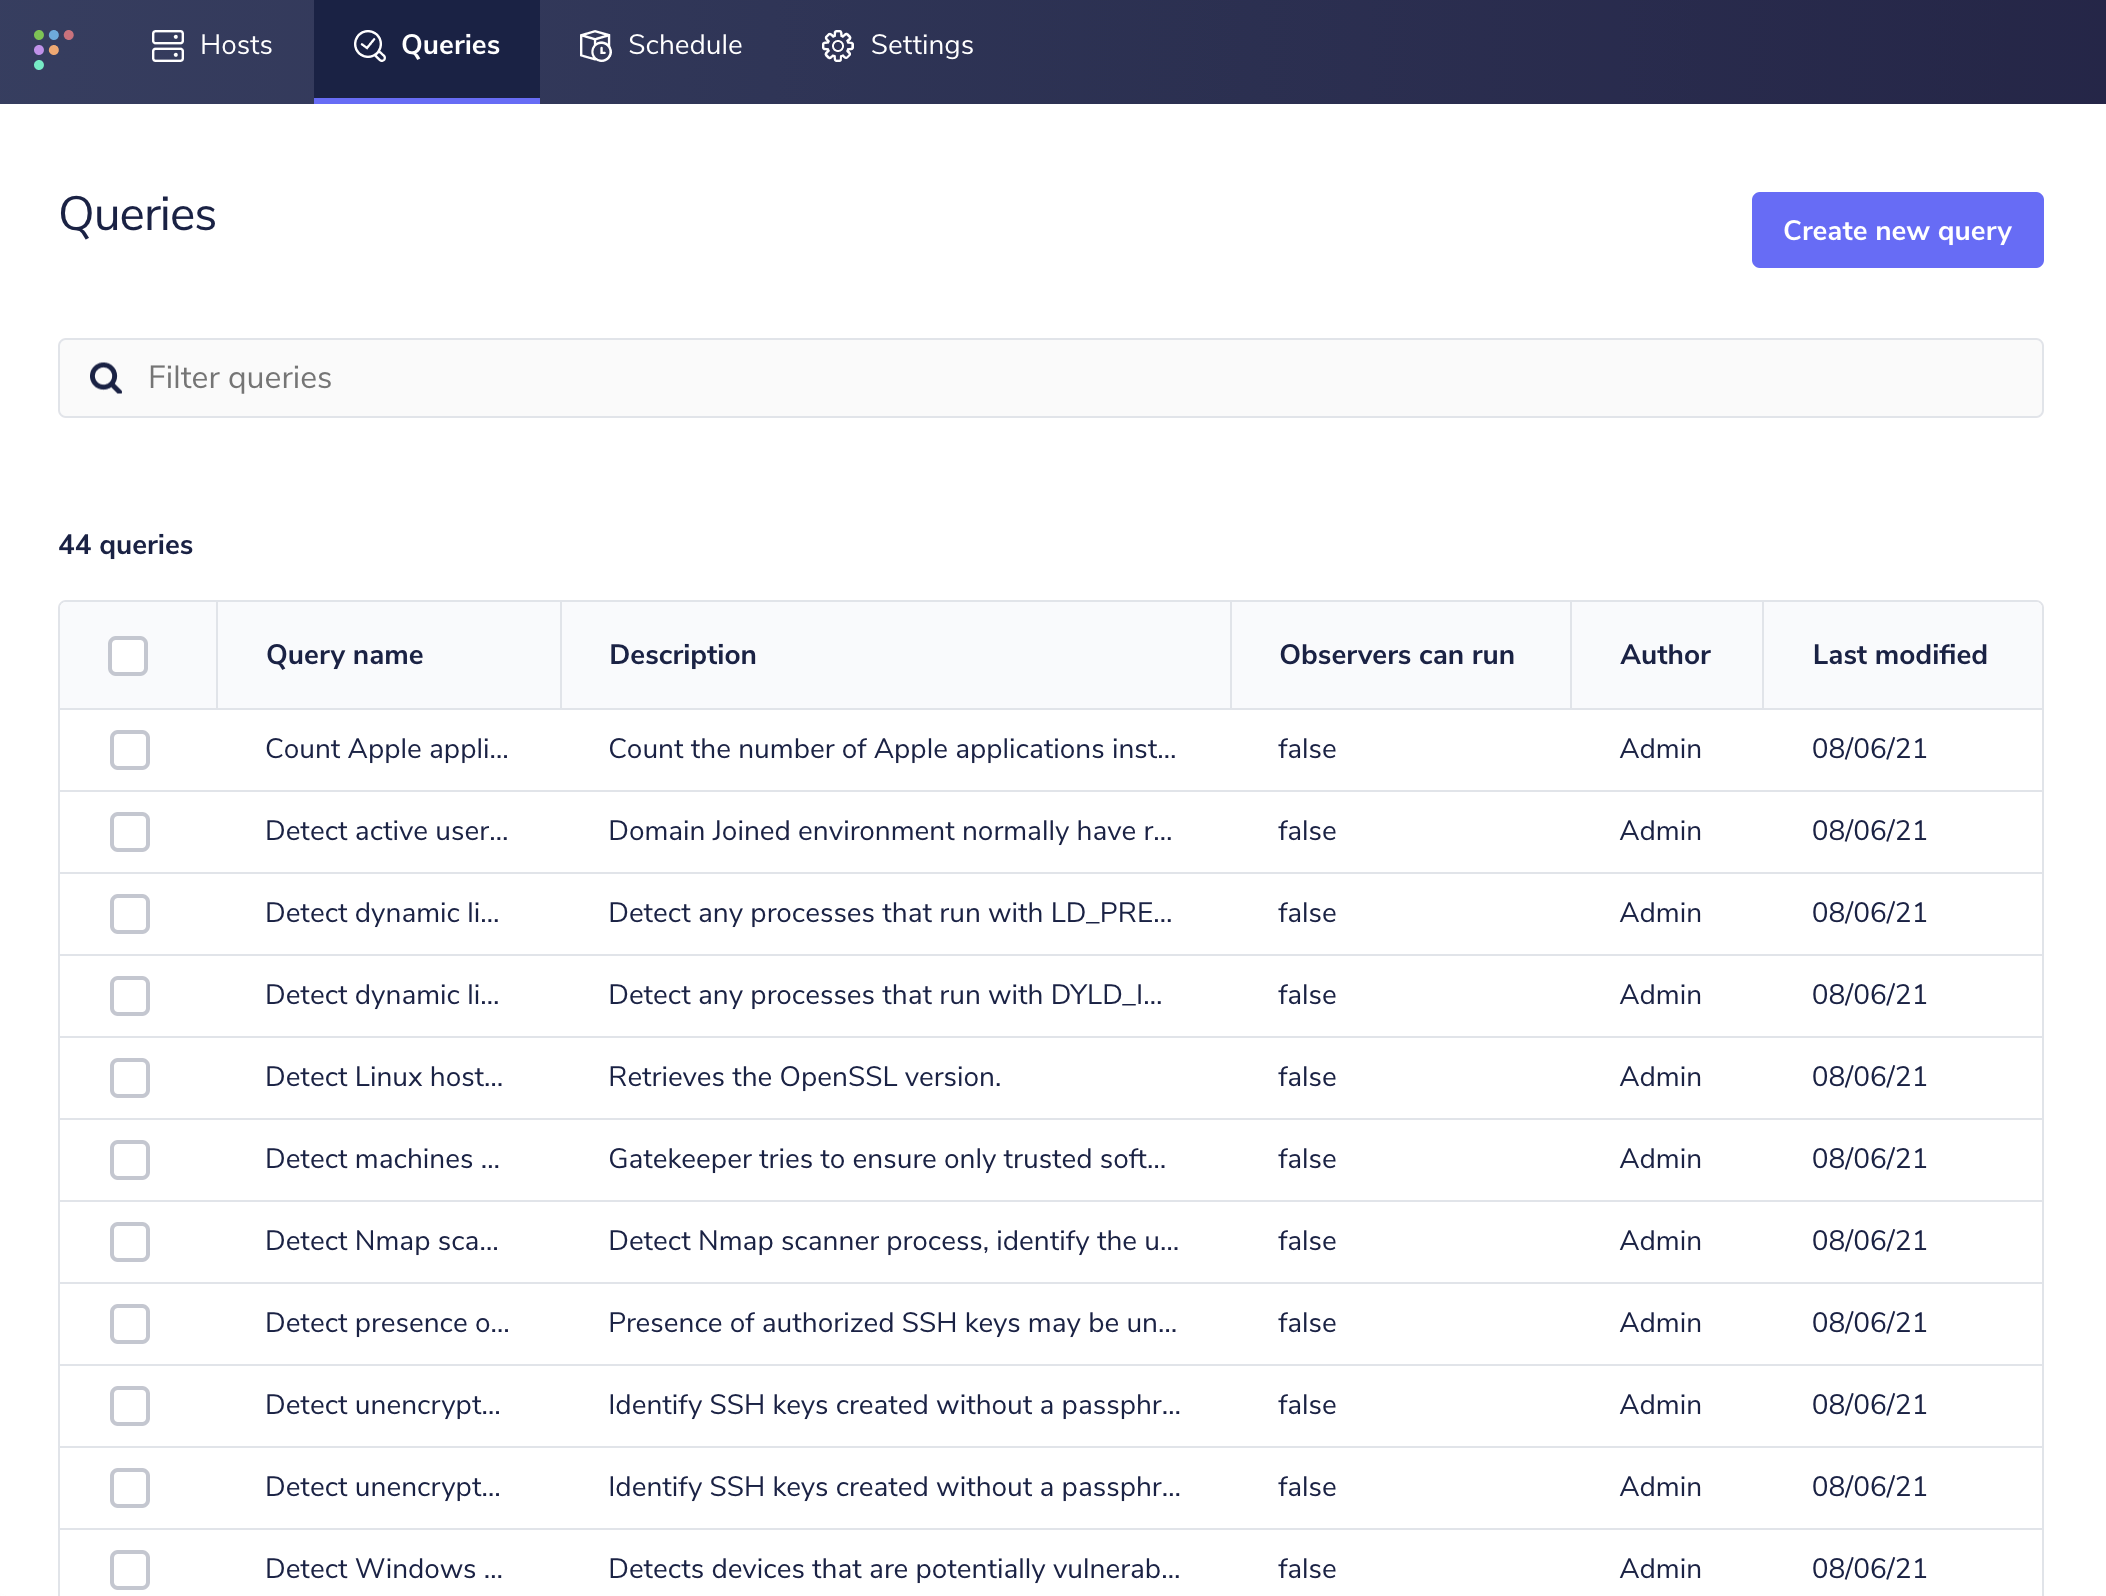Viewport: 2106px width, 1596px height.
Task: Select checkbox for DYLD_I... dynamic linking row
Action: pyautogui.click(x=130, y=996)
